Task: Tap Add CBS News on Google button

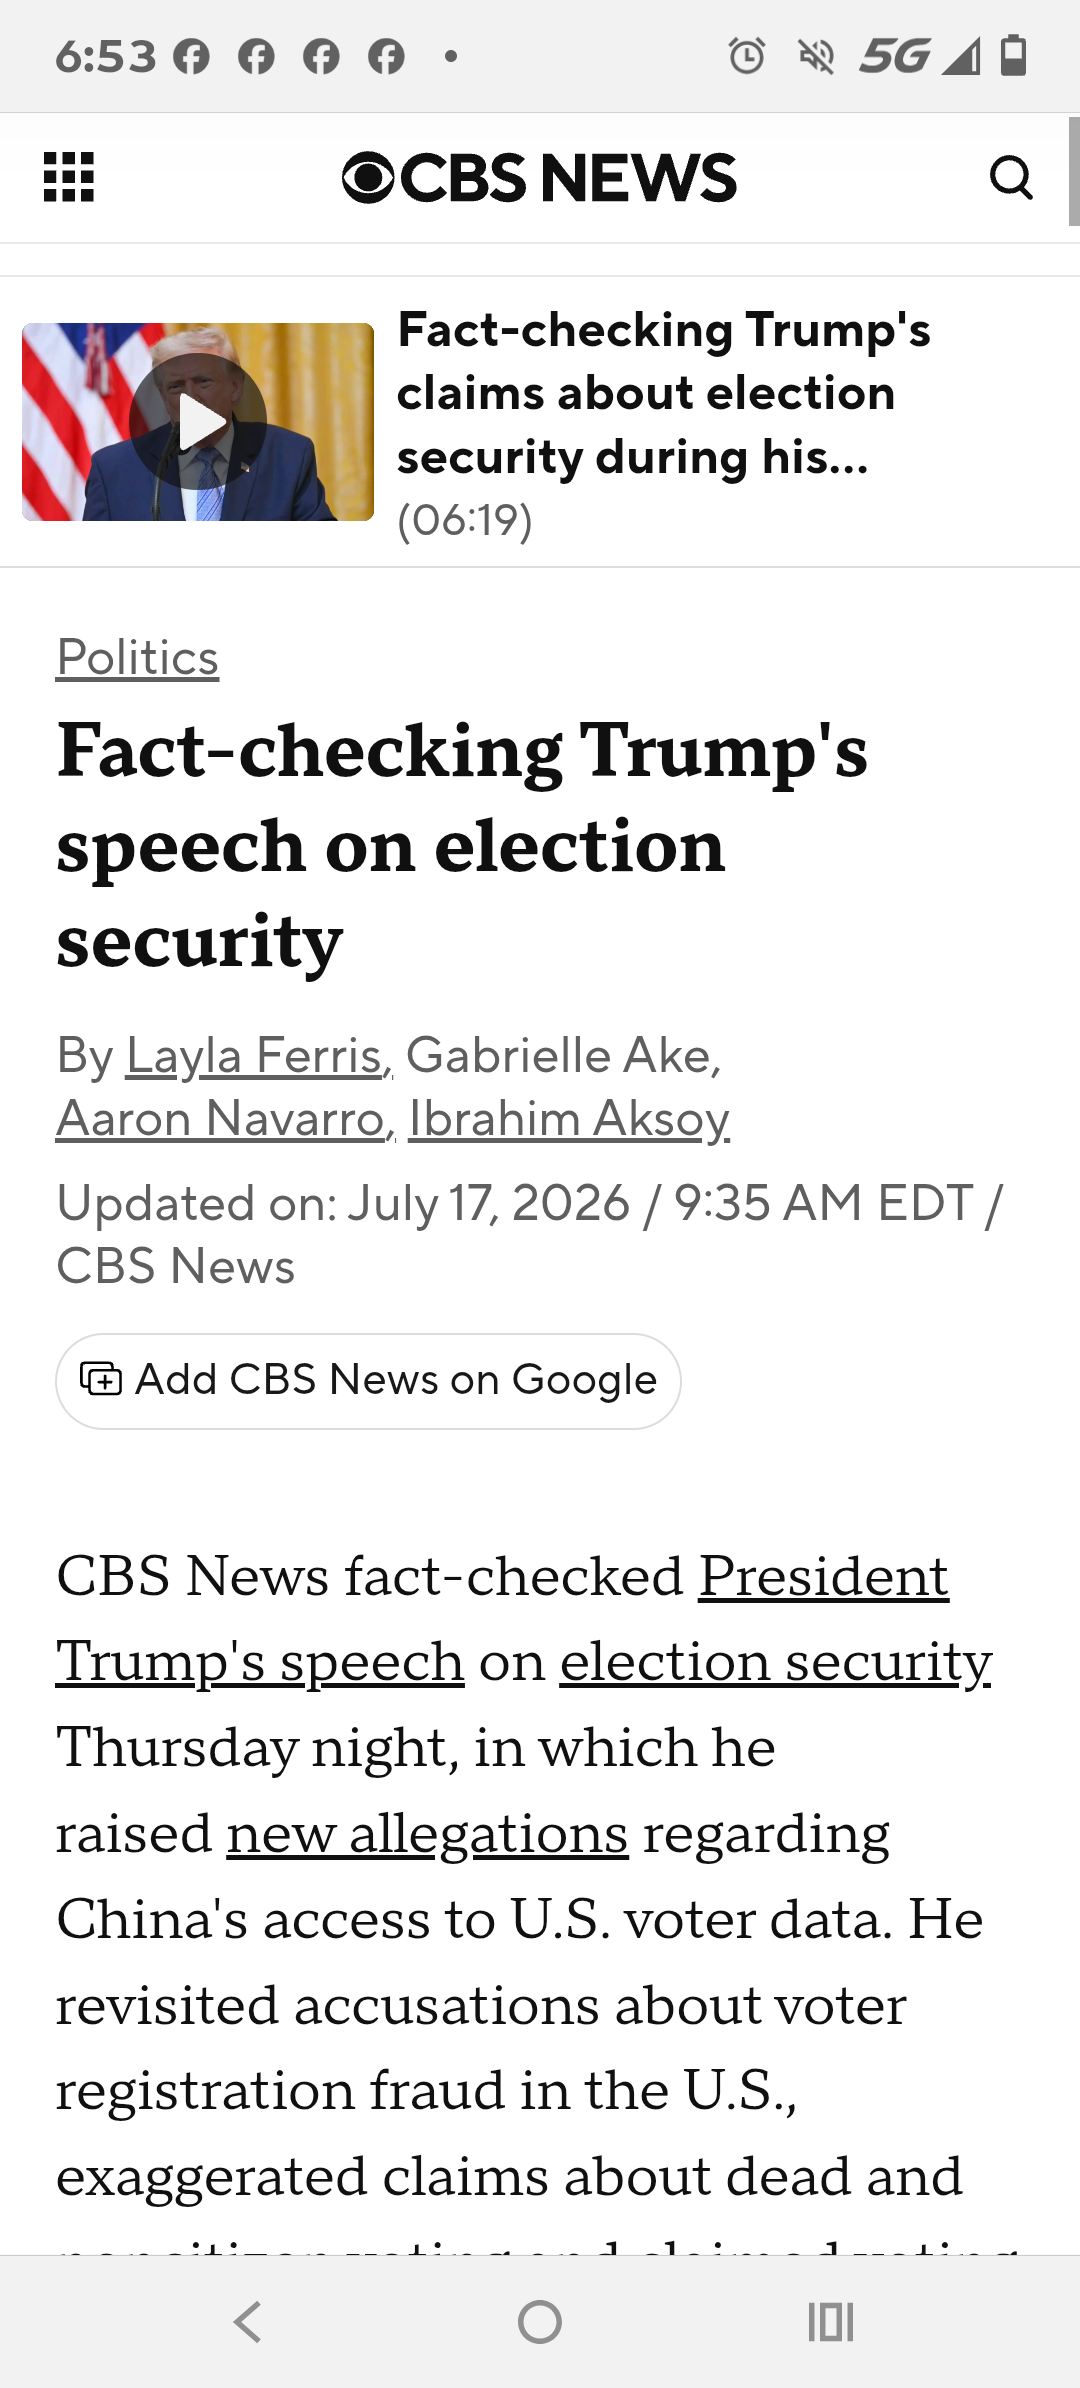Action: 368,1381
